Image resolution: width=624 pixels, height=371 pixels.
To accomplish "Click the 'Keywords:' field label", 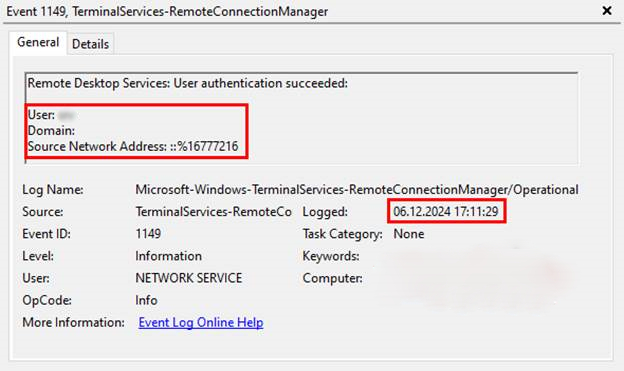I will pos(331,256).
